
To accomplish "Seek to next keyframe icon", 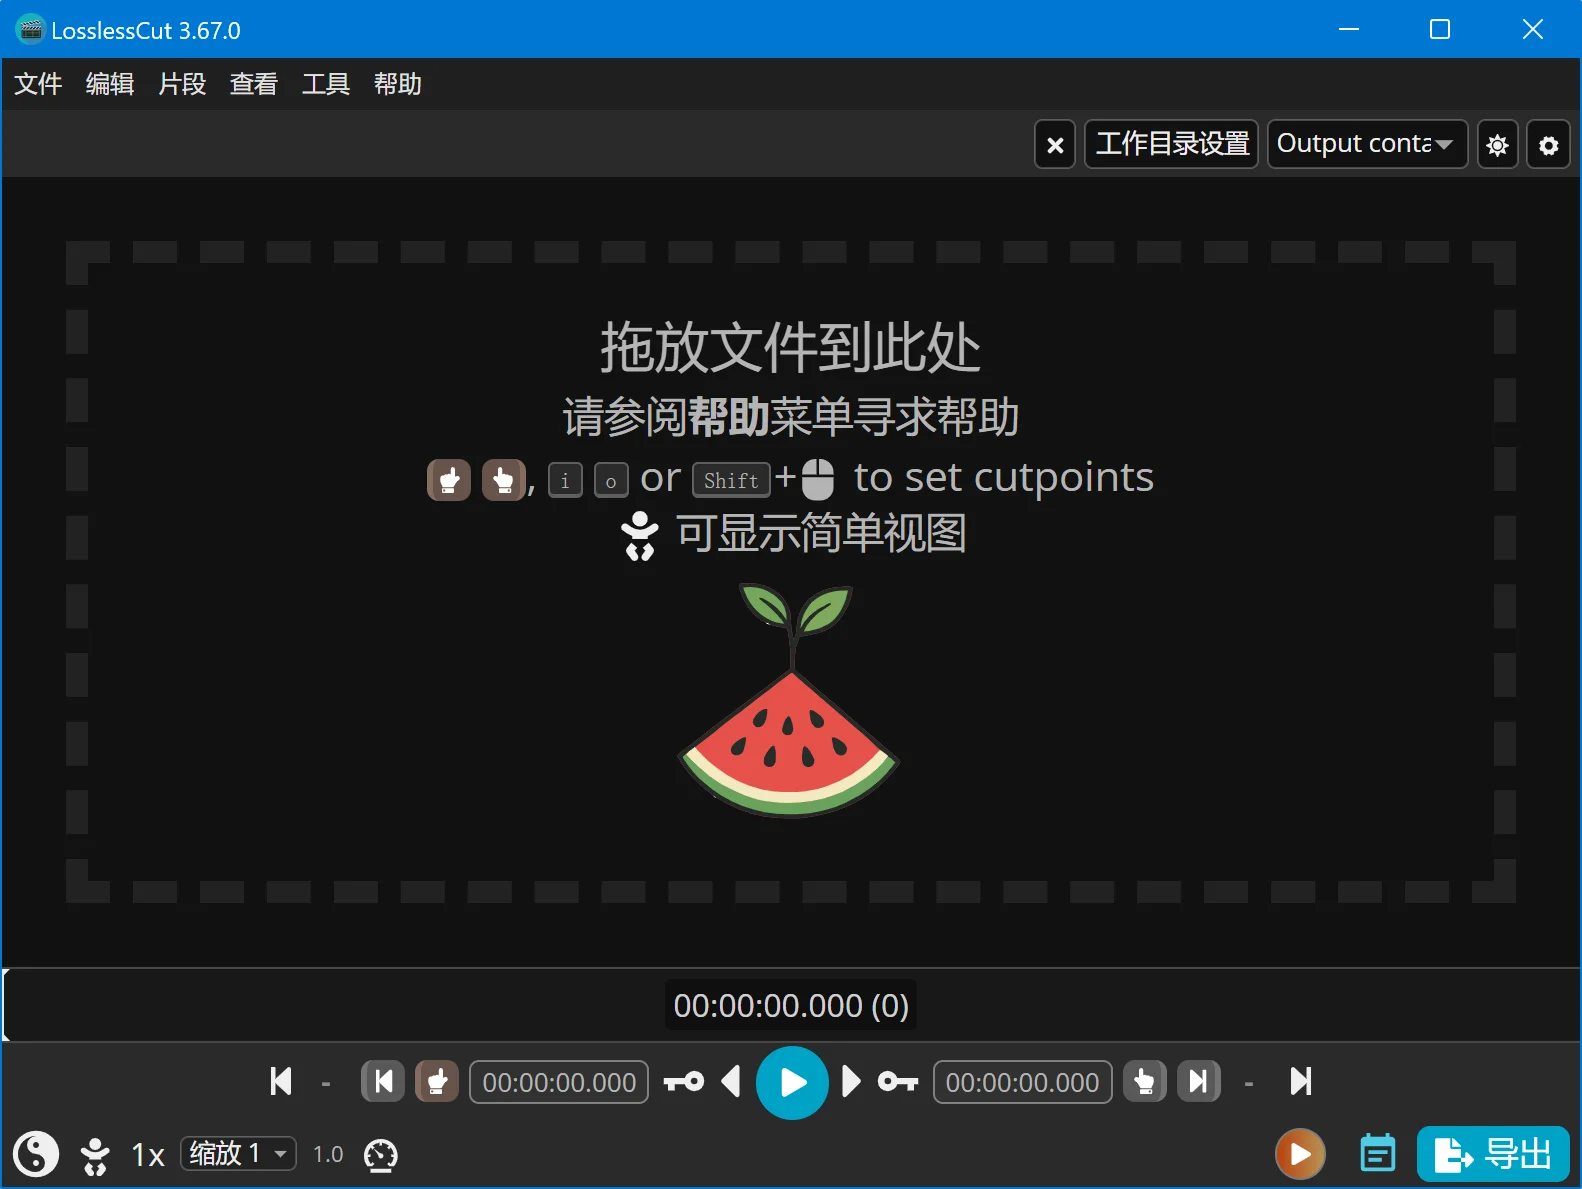I will tap(898, 1081).
